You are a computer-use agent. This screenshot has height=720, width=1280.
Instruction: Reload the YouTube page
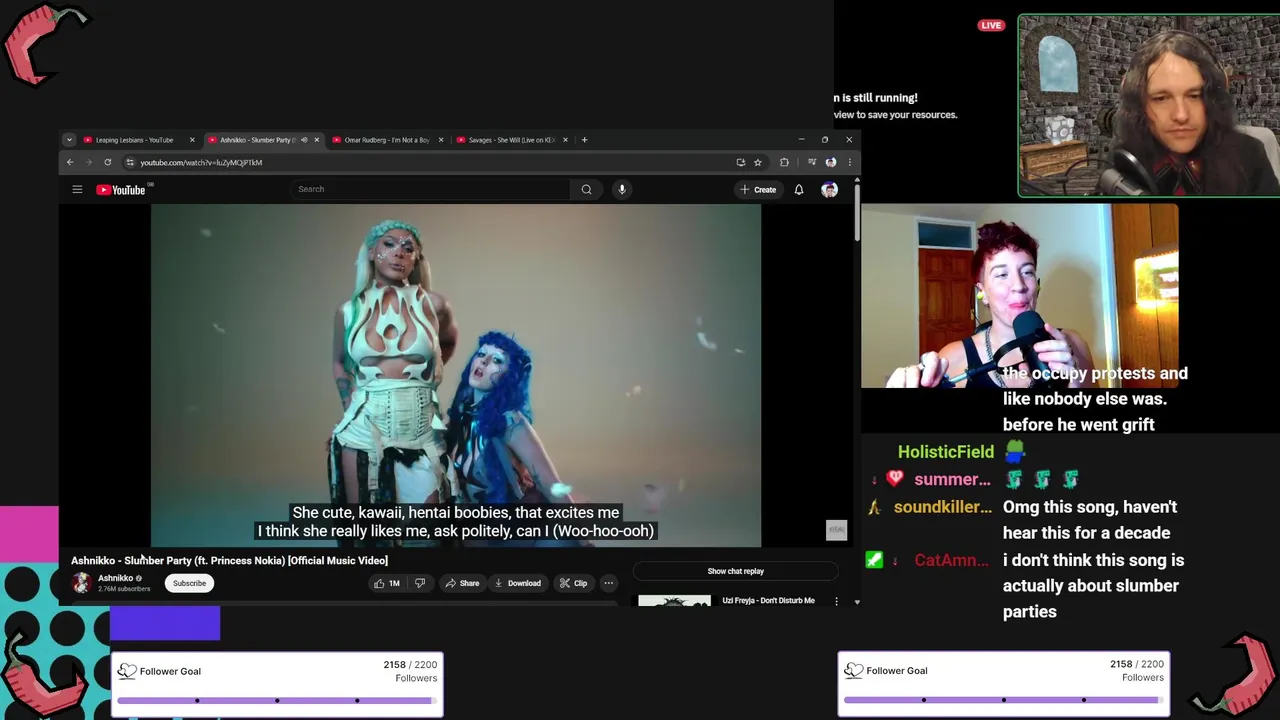point(107,162)
